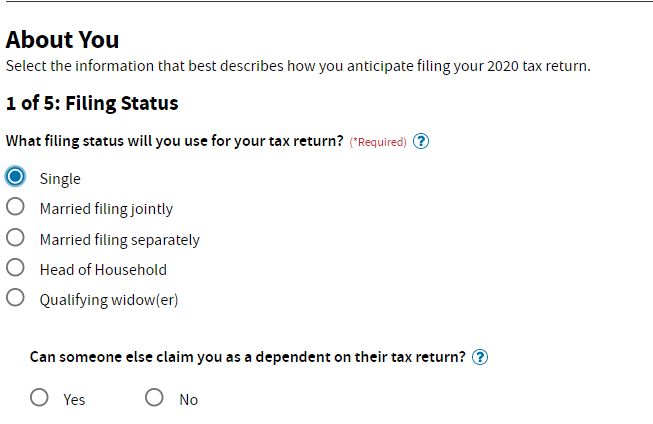Click the Married filing jointly label
The height and width of the screenshot is (424, 653).
click(106, 209)
